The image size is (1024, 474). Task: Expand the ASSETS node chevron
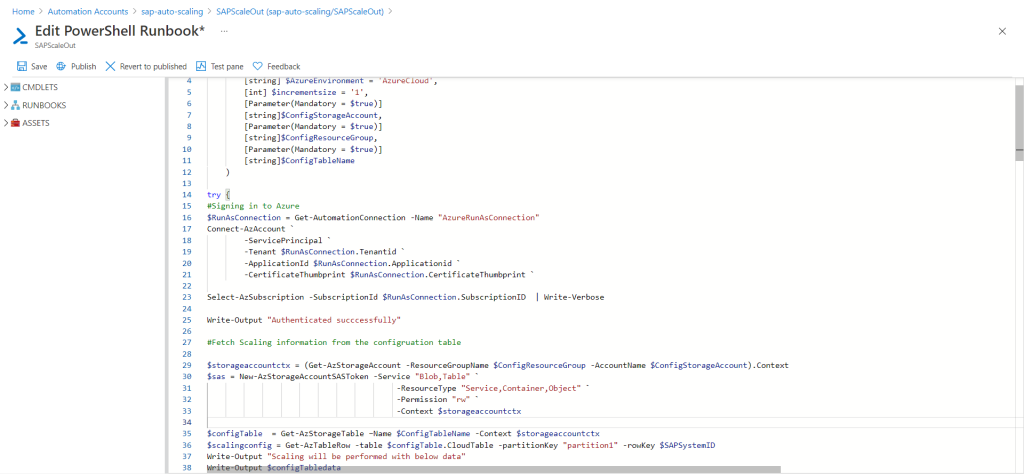tap(6, 123)
